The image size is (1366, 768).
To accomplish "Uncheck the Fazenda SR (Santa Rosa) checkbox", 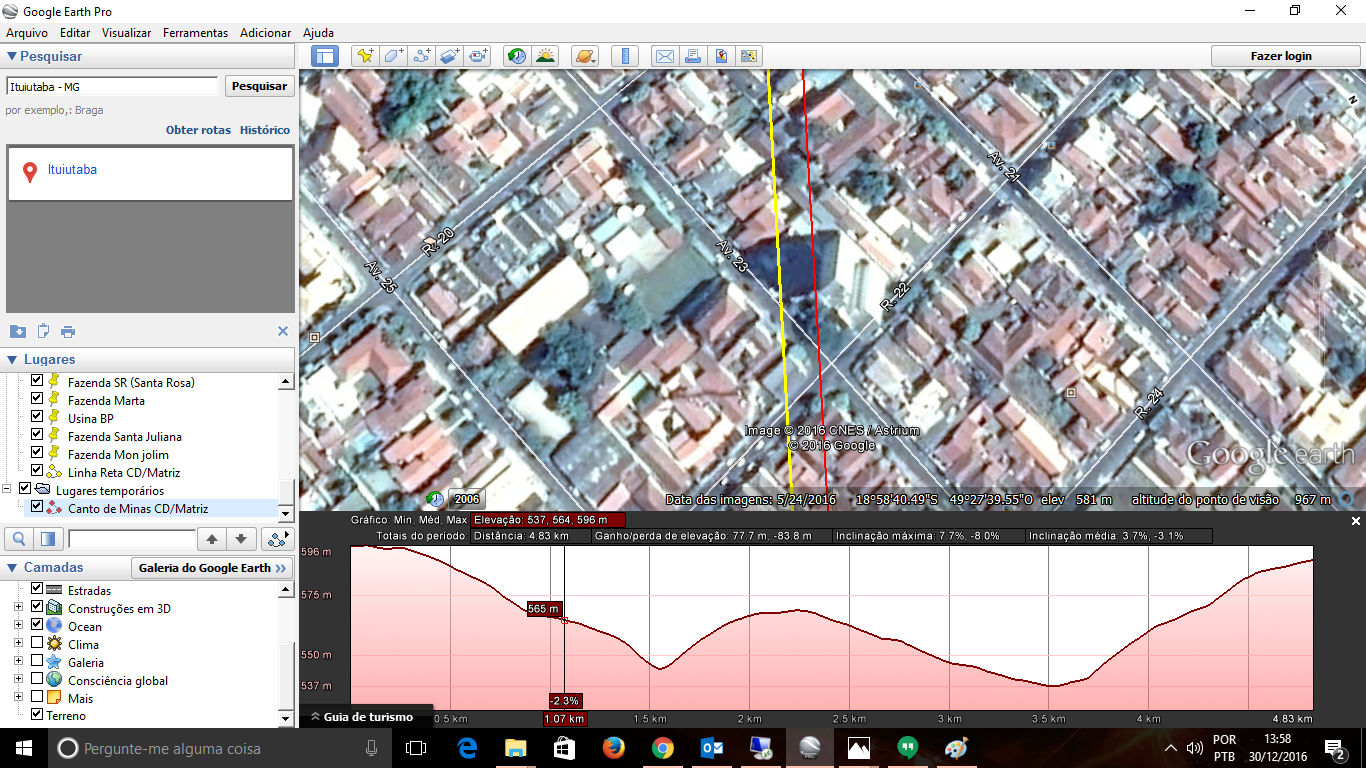I will pos(37,382).
